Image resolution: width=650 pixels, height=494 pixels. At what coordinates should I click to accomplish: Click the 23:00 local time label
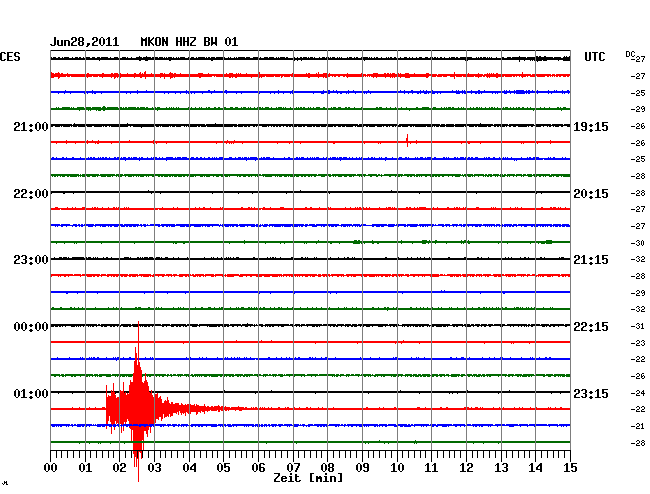click(31, 260)
